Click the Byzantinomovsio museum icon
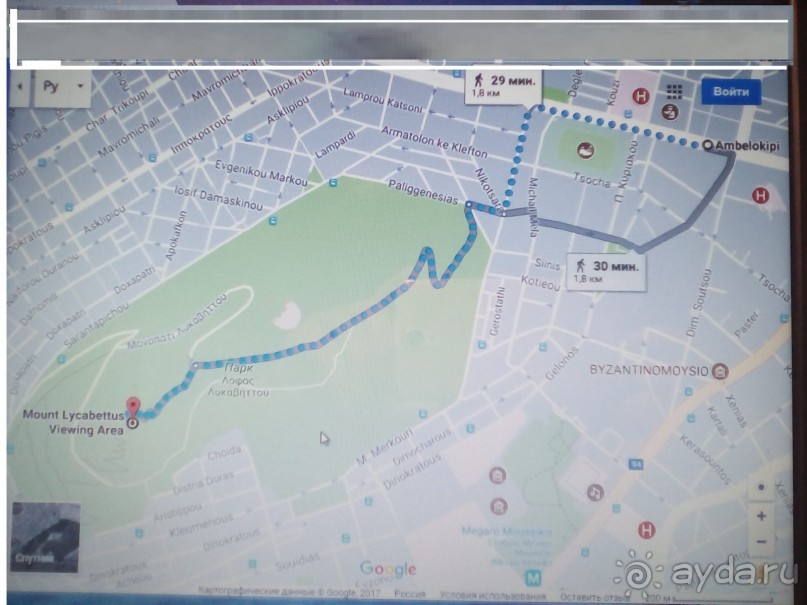 coord(721,371)
